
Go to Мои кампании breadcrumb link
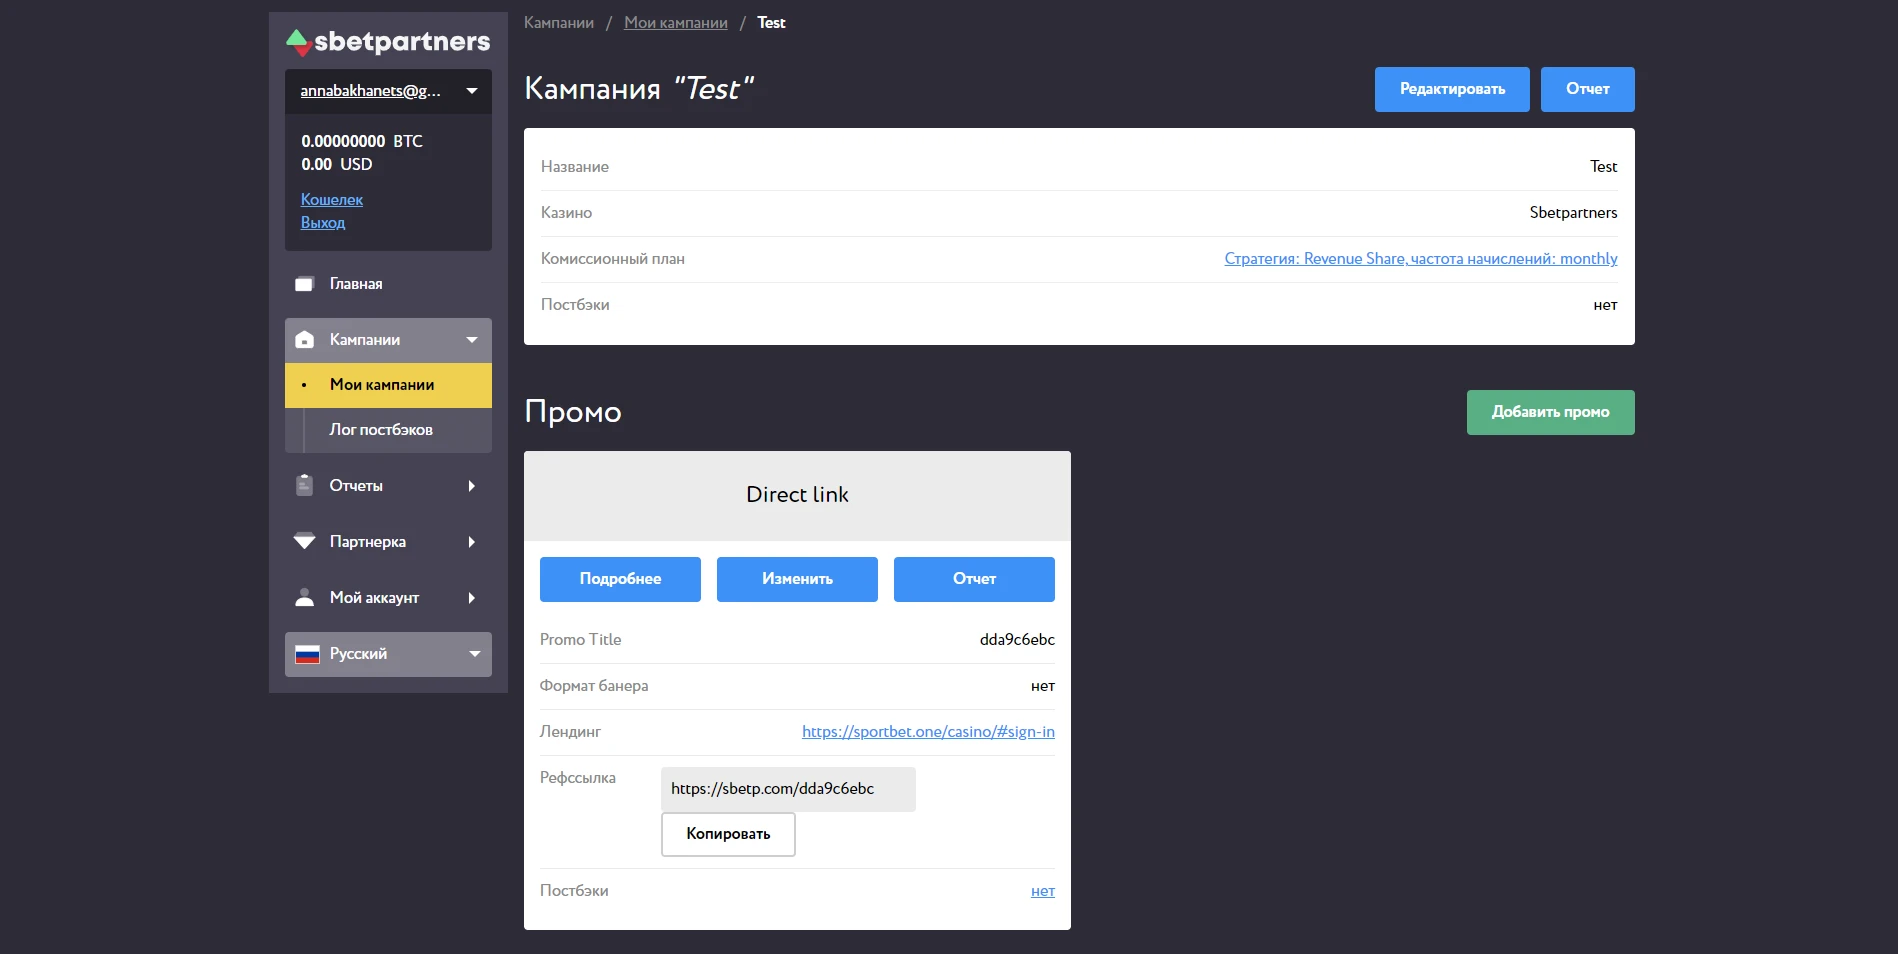(x=676, y=23)
